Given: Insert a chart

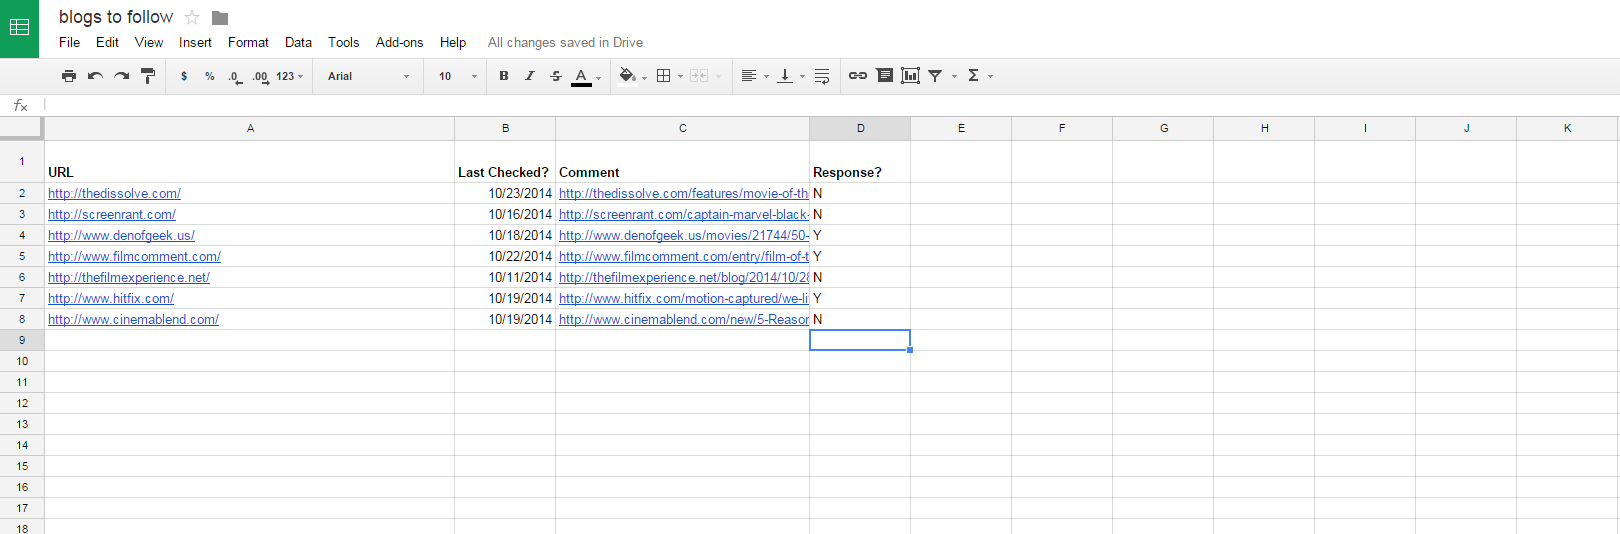Looking at the screenshot, I should [910, 76].
